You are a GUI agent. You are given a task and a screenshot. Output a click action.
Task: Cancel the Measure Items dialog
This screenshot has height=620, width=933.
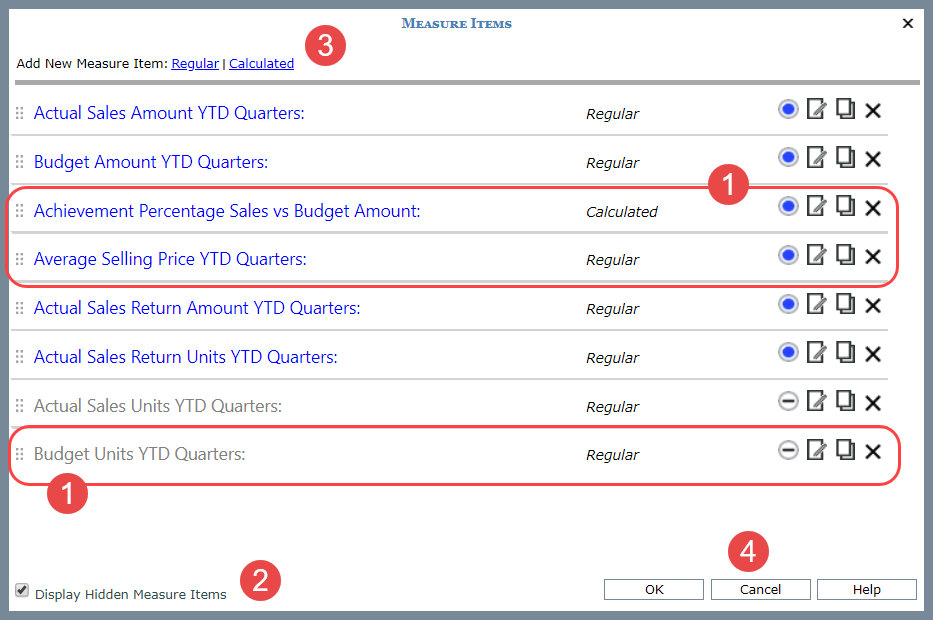(760, 589)
